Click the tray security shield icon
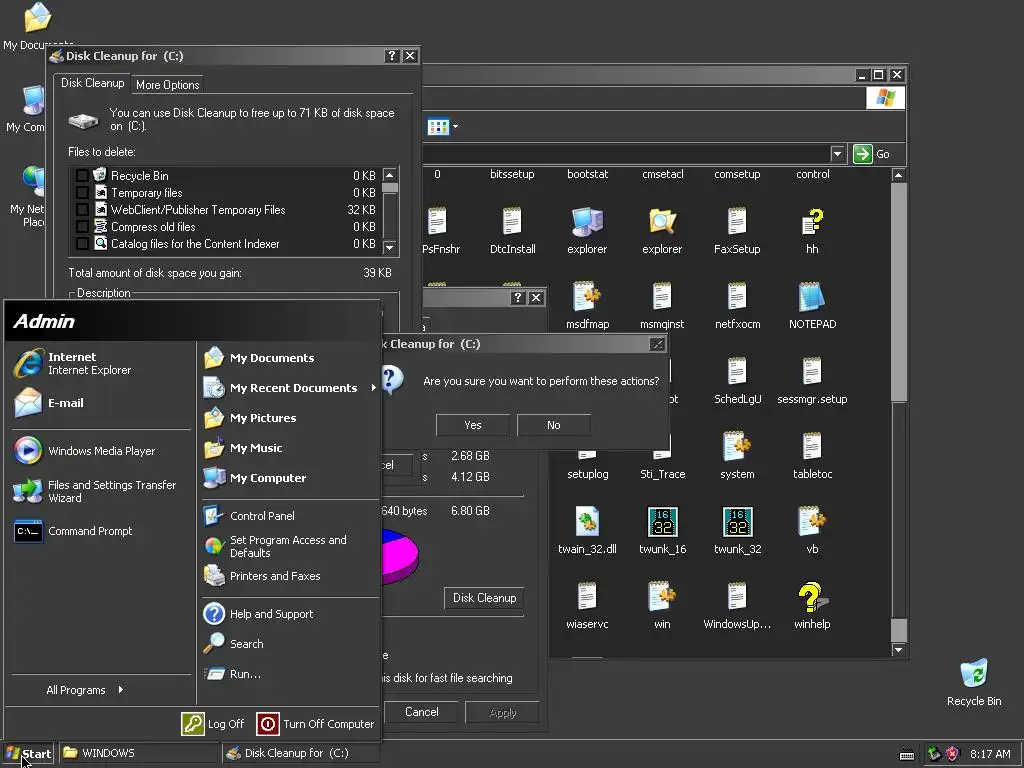 coord(953,754)
